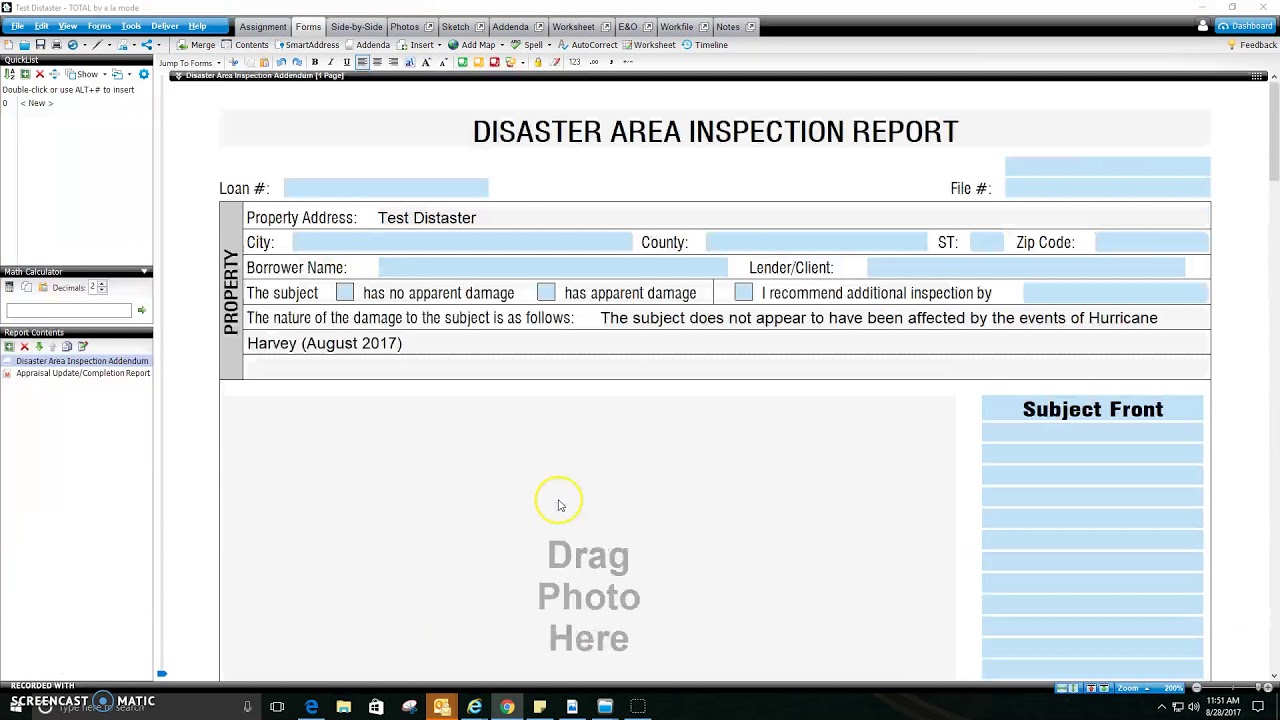
Task: Click the Merge toolbar button
Action: coord(197,45)
